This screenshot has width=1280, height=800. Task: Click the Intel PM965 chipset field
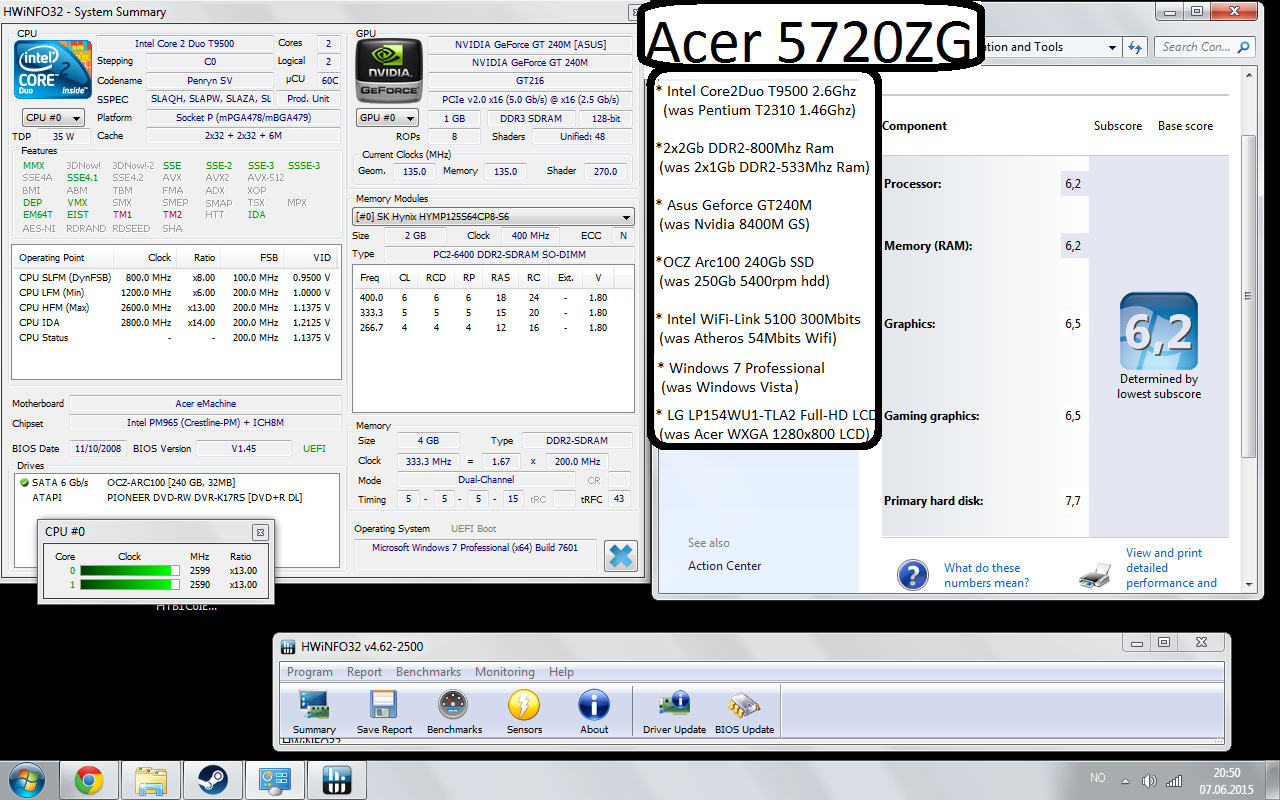tap(206, 423)
